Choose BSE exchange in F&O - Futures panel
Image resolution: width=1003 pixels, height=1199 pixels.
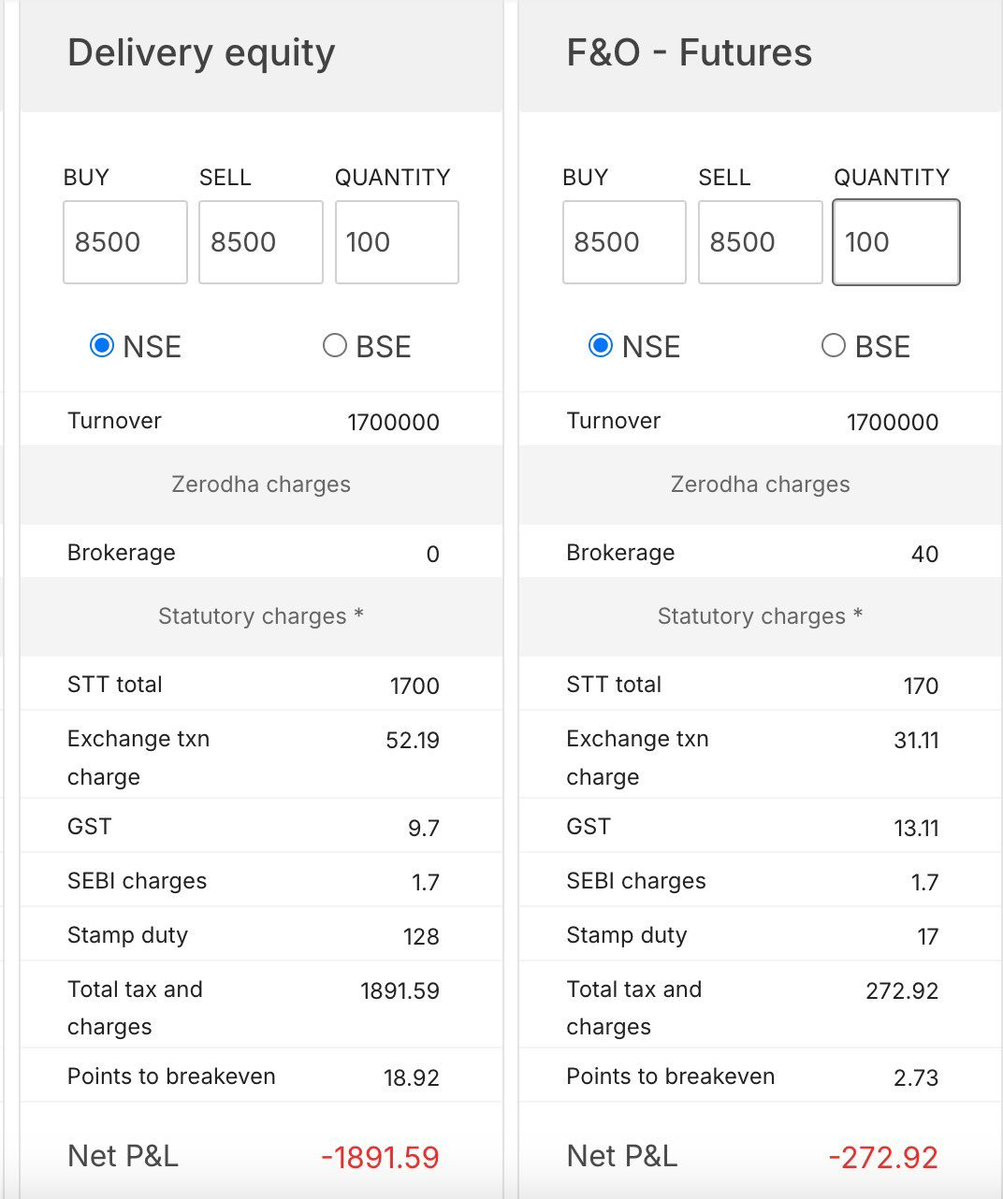(833, 346)
